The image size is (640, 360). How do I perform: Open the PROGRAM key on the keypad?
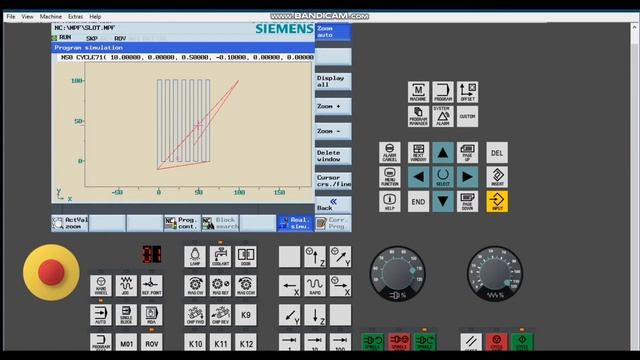tap(443, 92)
